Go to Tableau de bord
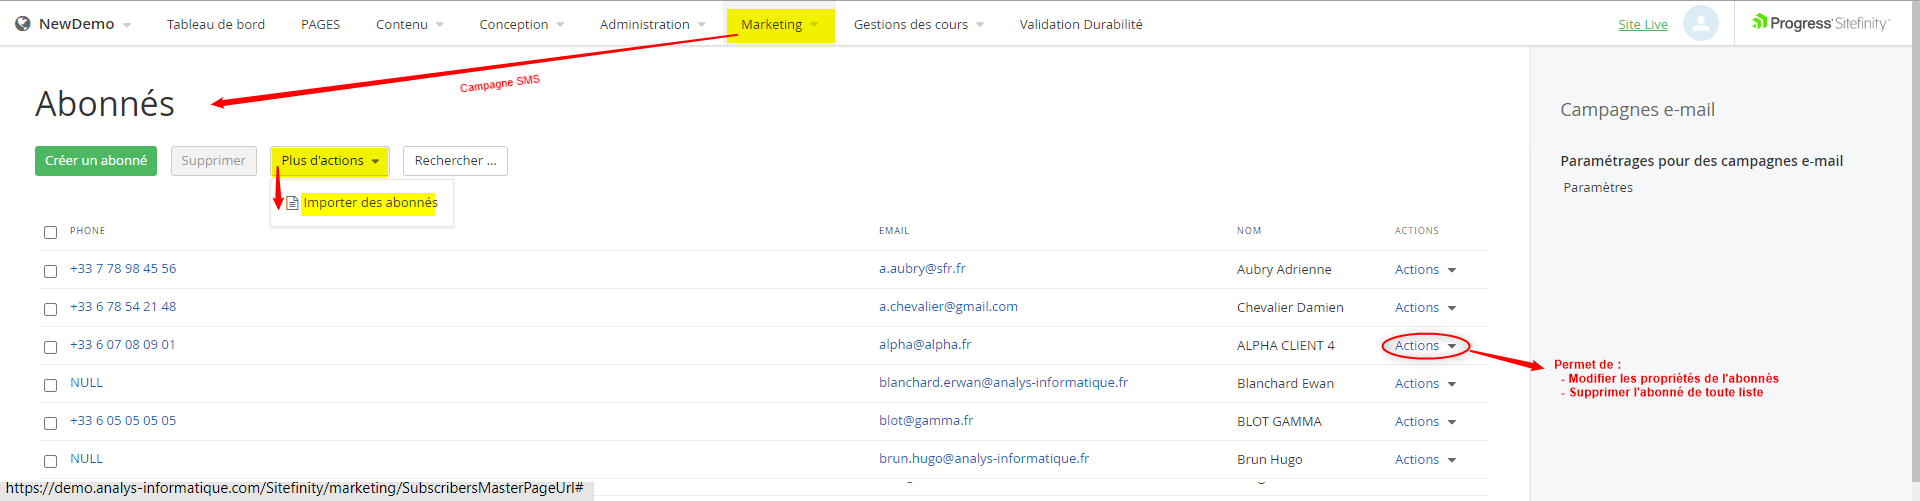This screenshot has width=1920, height=501. tap(215, 25)
